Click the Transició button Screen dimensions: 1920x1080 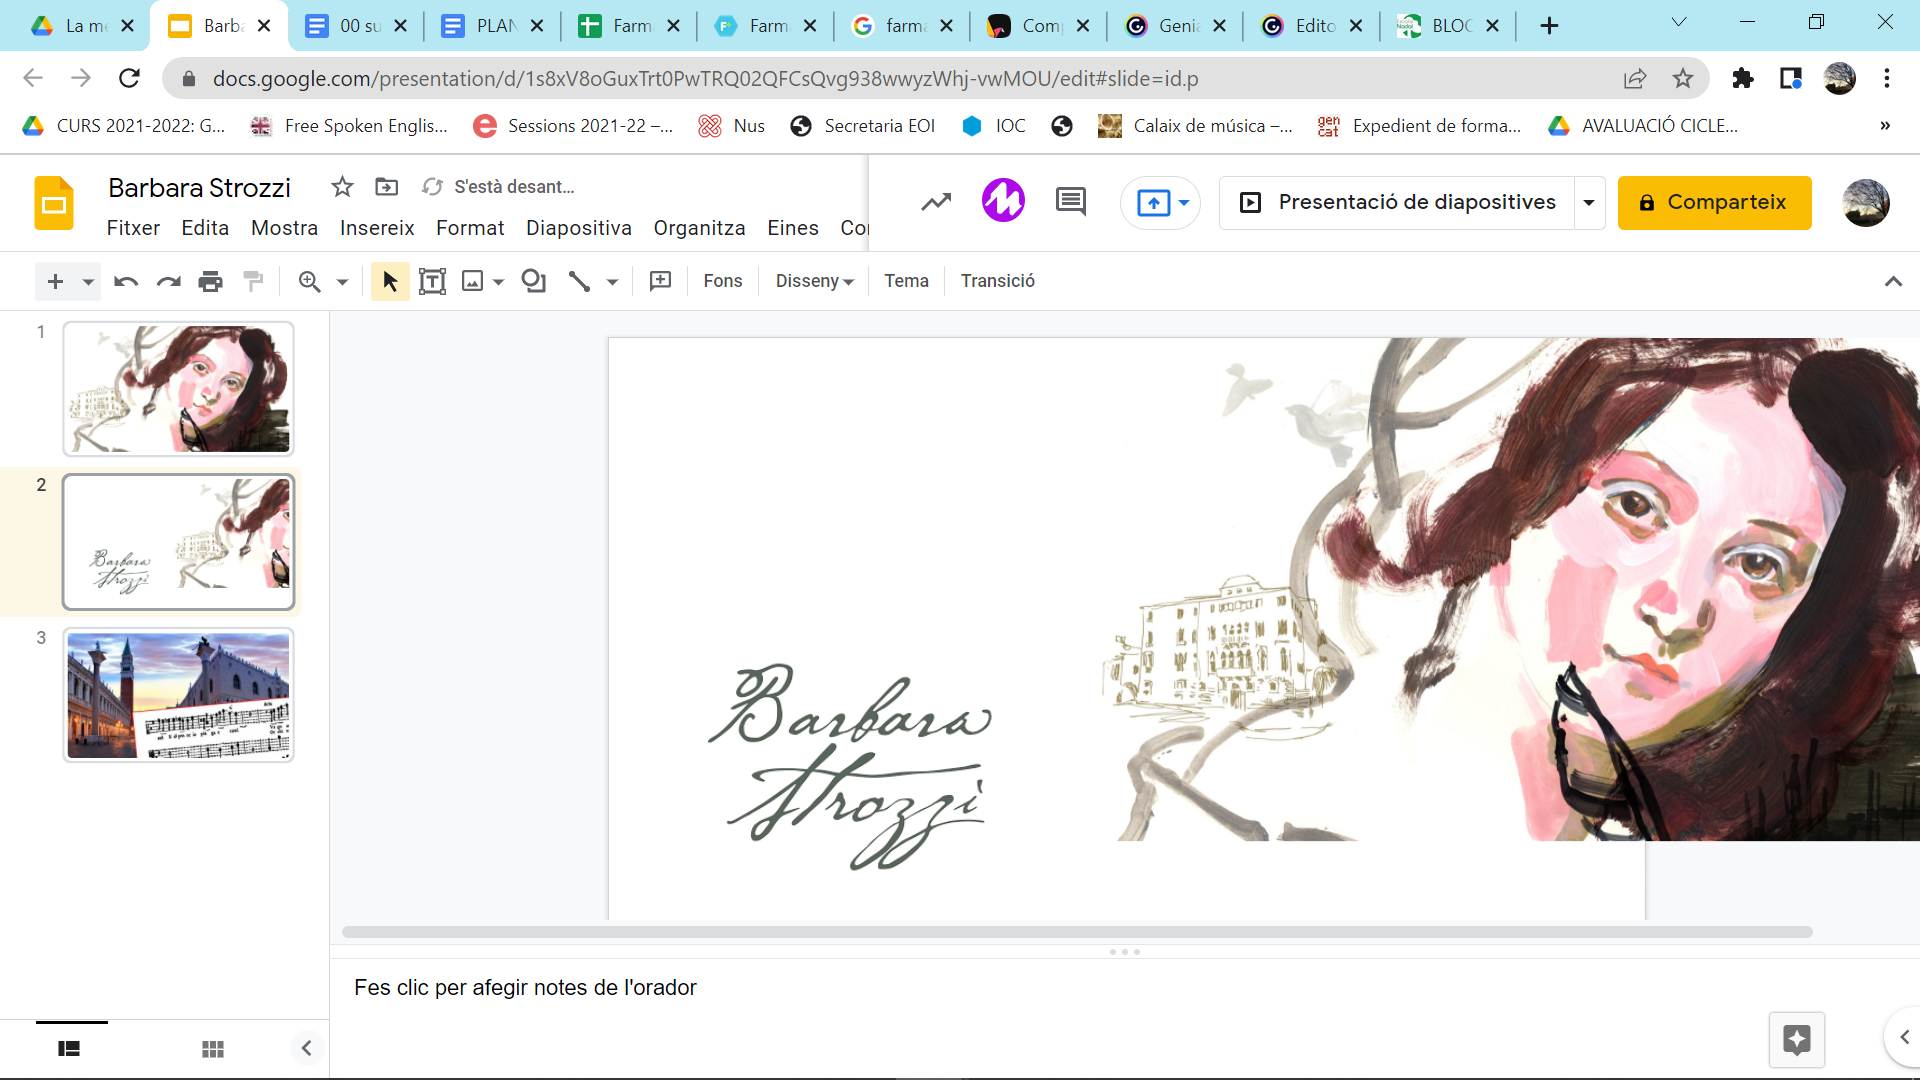pyautogui.click(x=997, y=282)
